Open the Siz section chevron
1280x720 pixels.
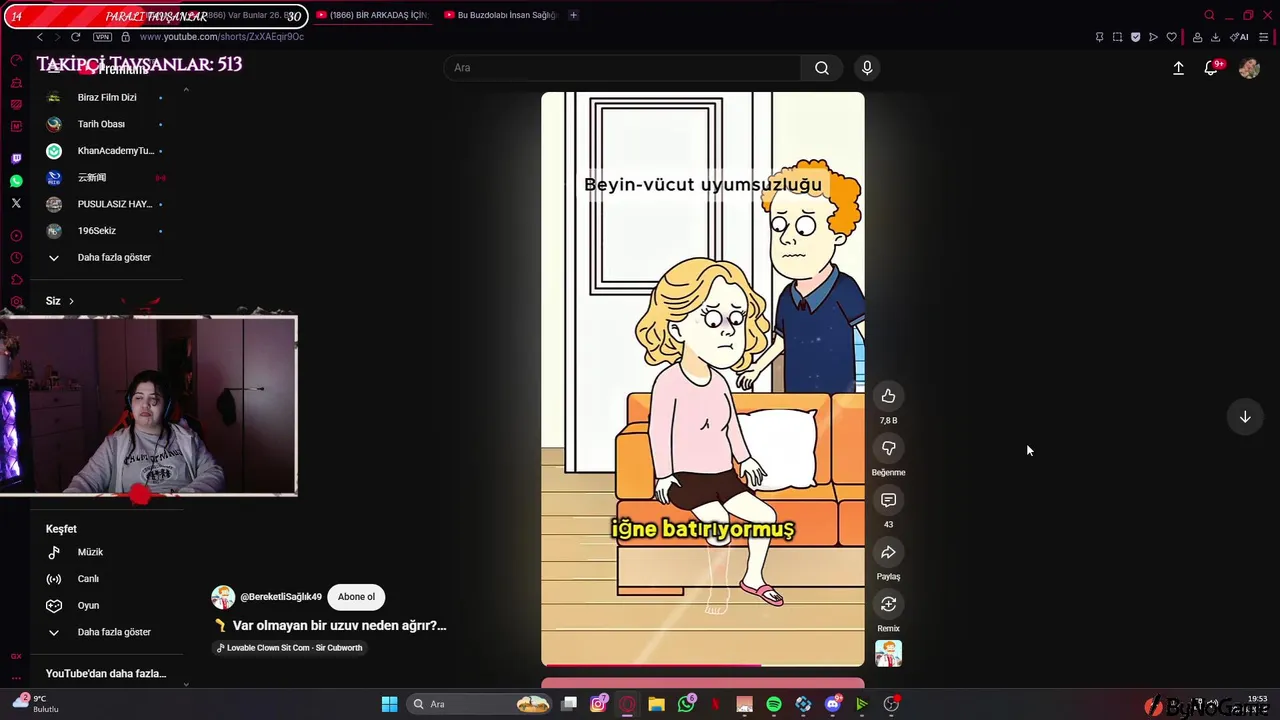click(x=70, y=301)
